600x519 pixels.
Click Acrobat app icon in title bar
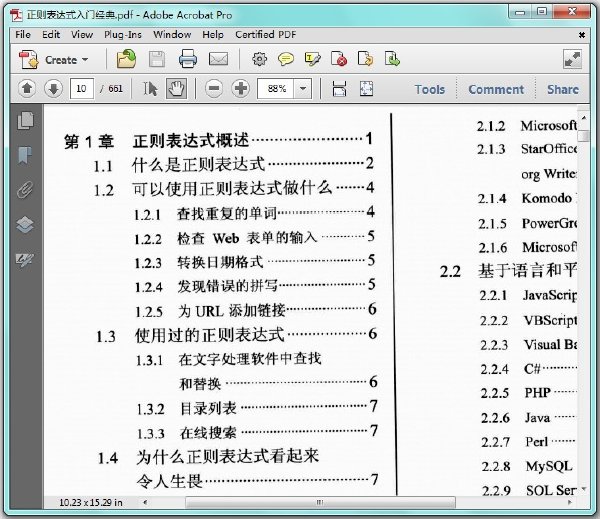click(x=16, y=15)
